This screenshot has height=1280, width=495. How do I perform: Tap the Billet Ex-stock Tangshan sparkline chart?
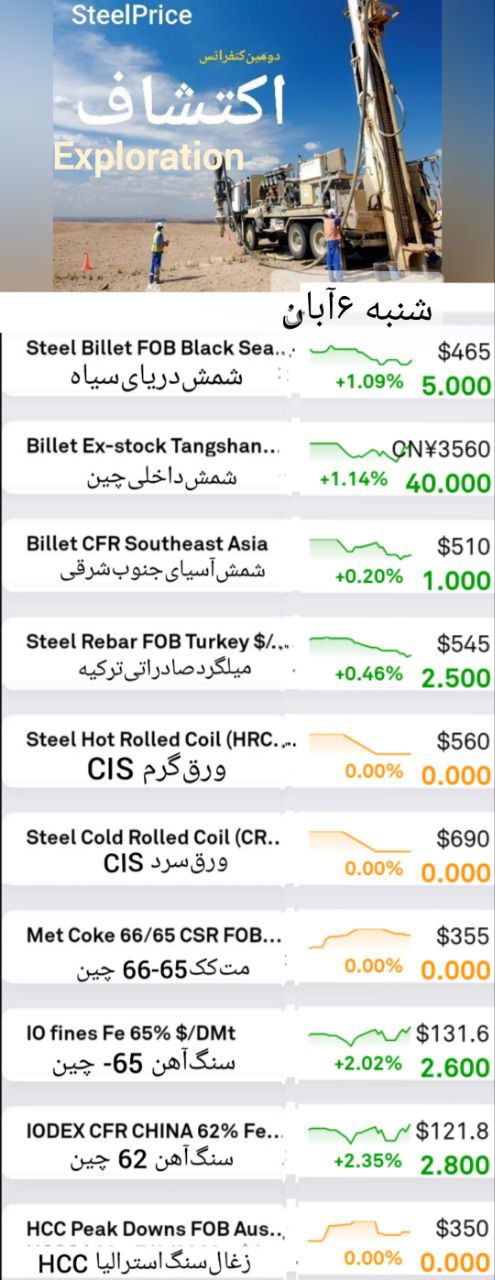pos(360,451)
